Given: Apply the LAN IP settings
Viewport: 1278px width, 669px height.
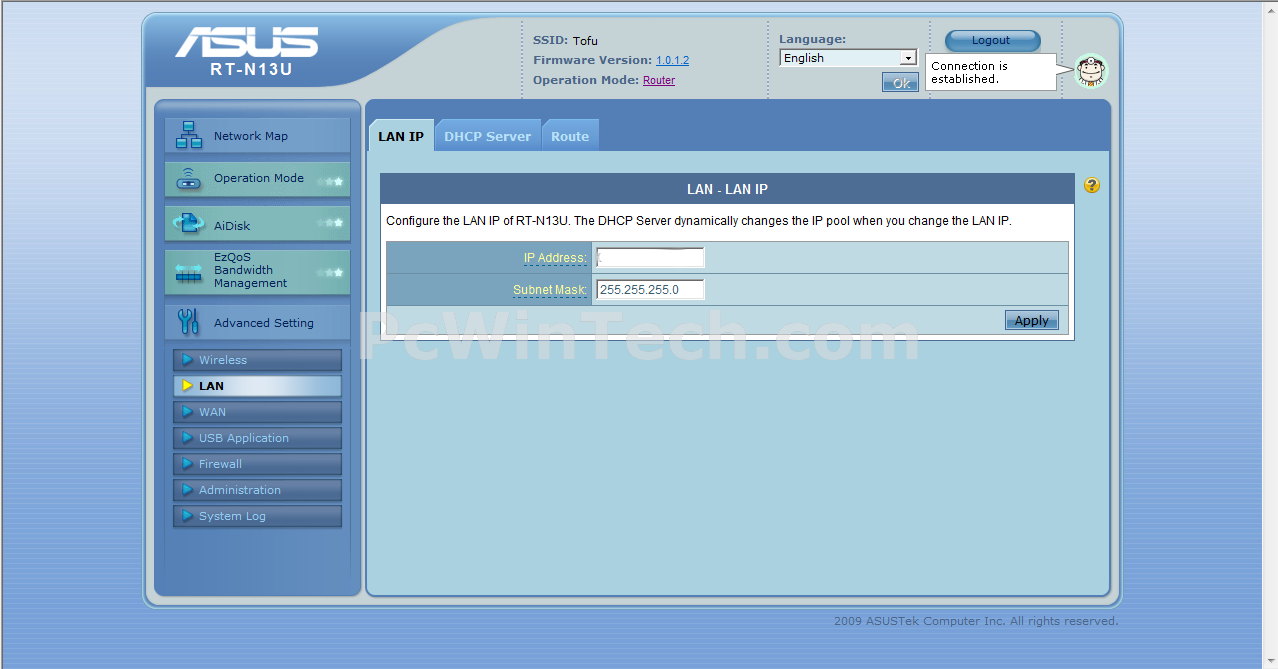Looking at the screenshot, I should [1031, 320].
